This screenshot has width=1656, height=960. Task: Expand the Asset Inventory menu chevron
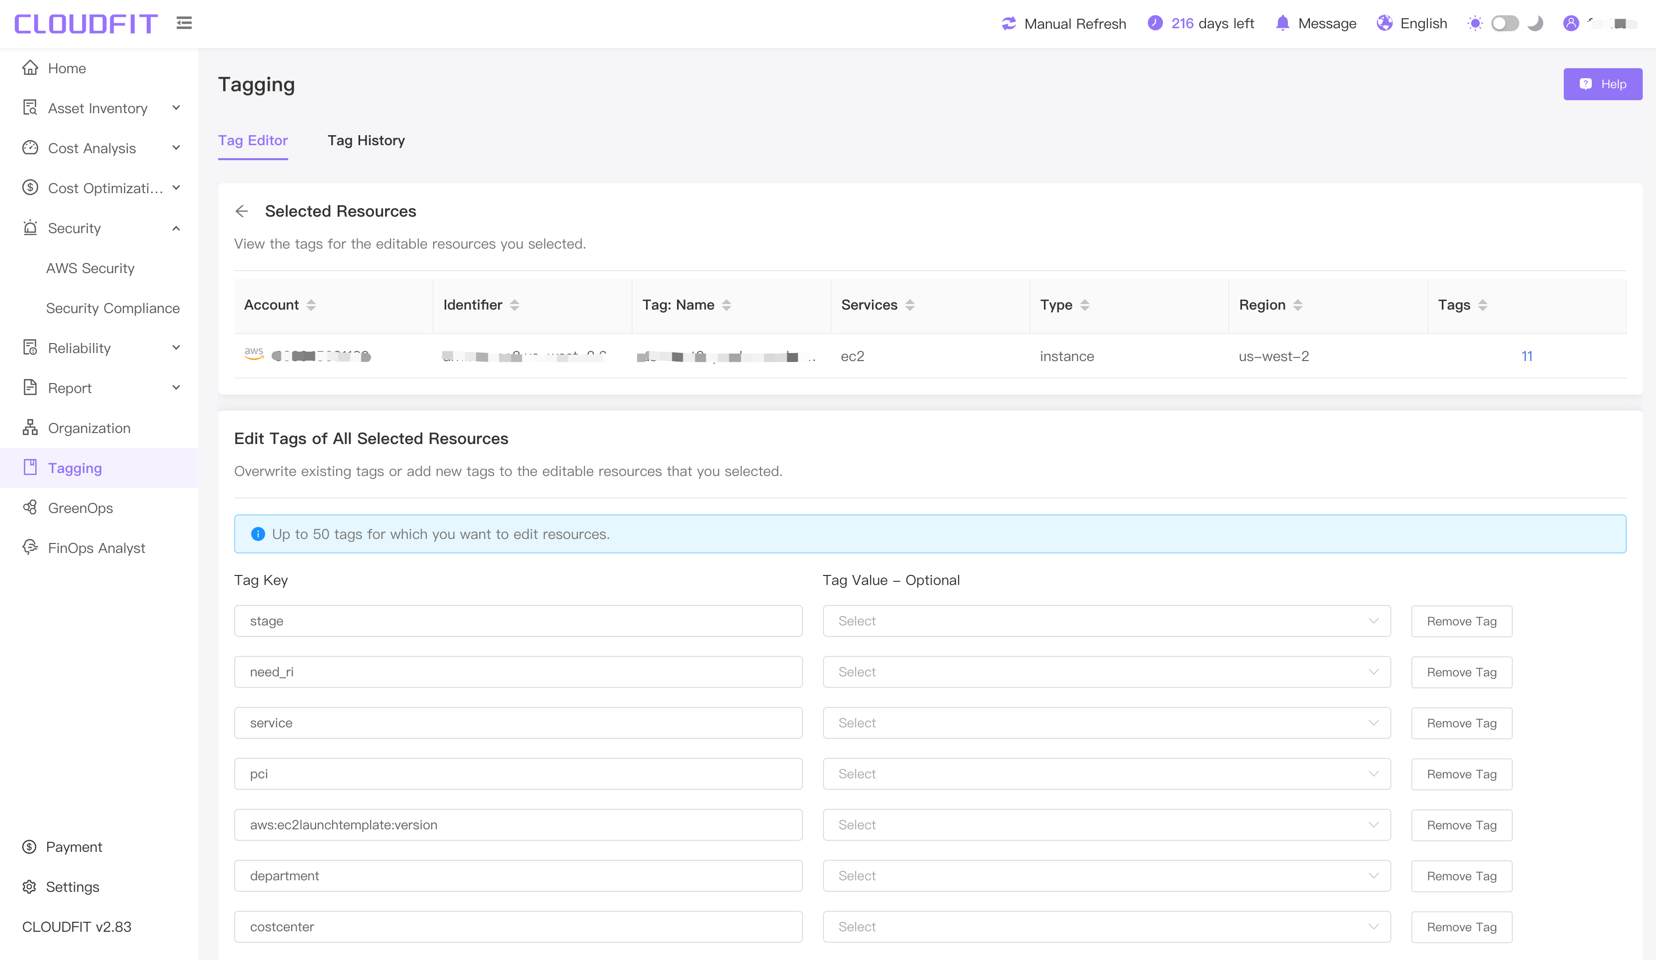(176, 108)
